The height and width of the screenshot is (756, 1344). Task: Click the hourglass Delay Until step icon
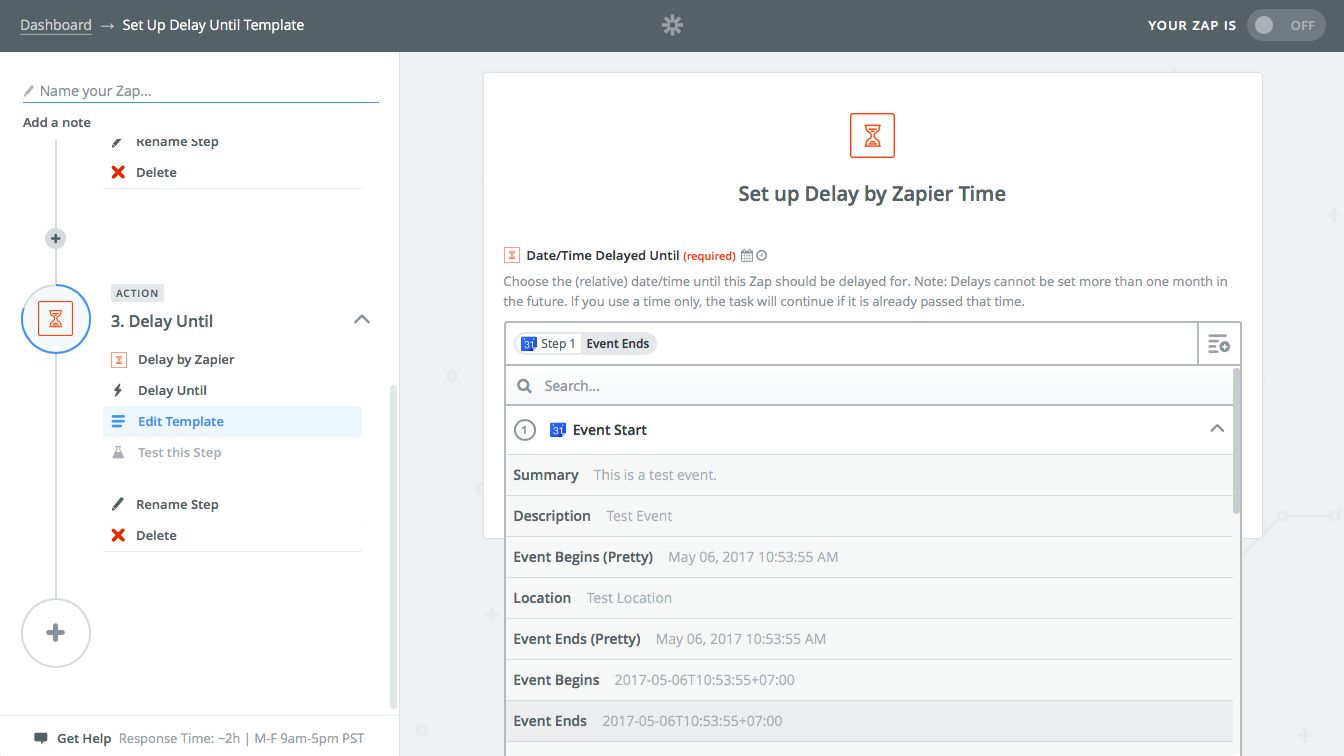tap(56, 319)
